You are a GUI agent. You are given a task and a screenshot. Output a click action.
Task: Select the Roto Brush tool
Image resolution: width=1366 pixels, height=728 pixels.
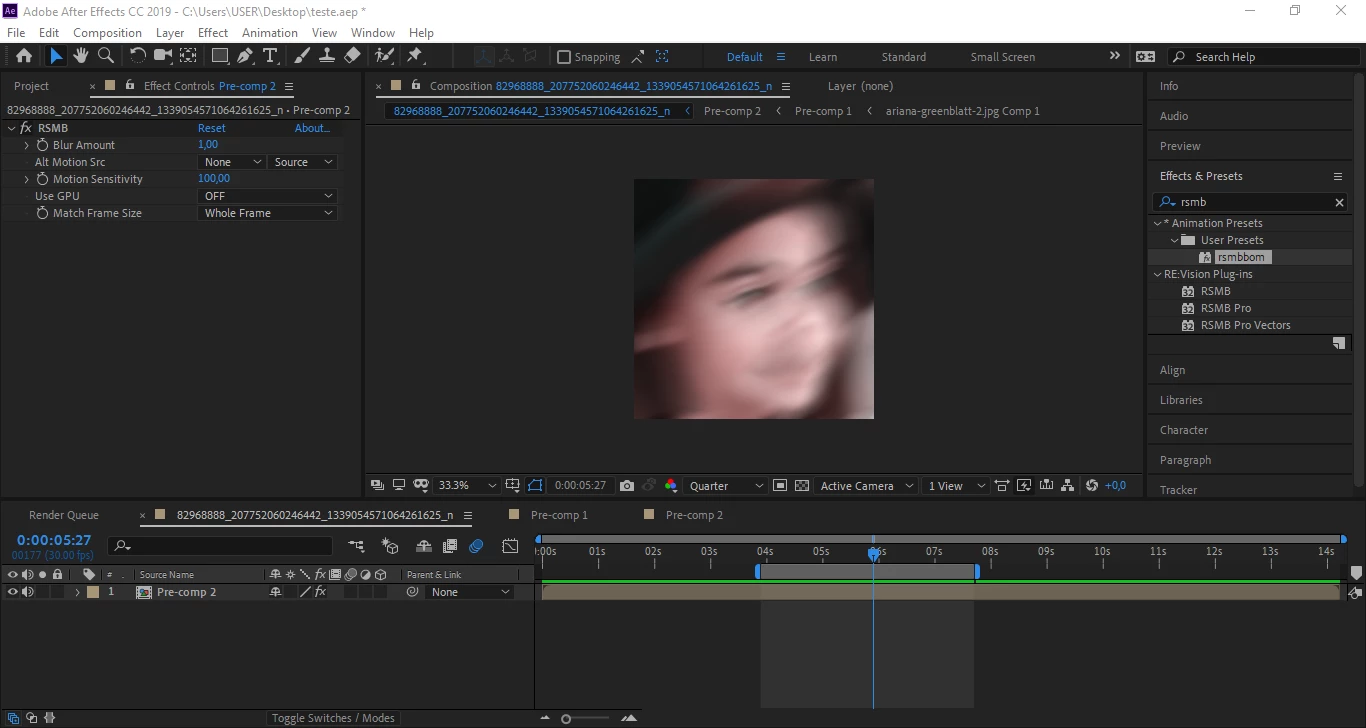pos(384,56)
